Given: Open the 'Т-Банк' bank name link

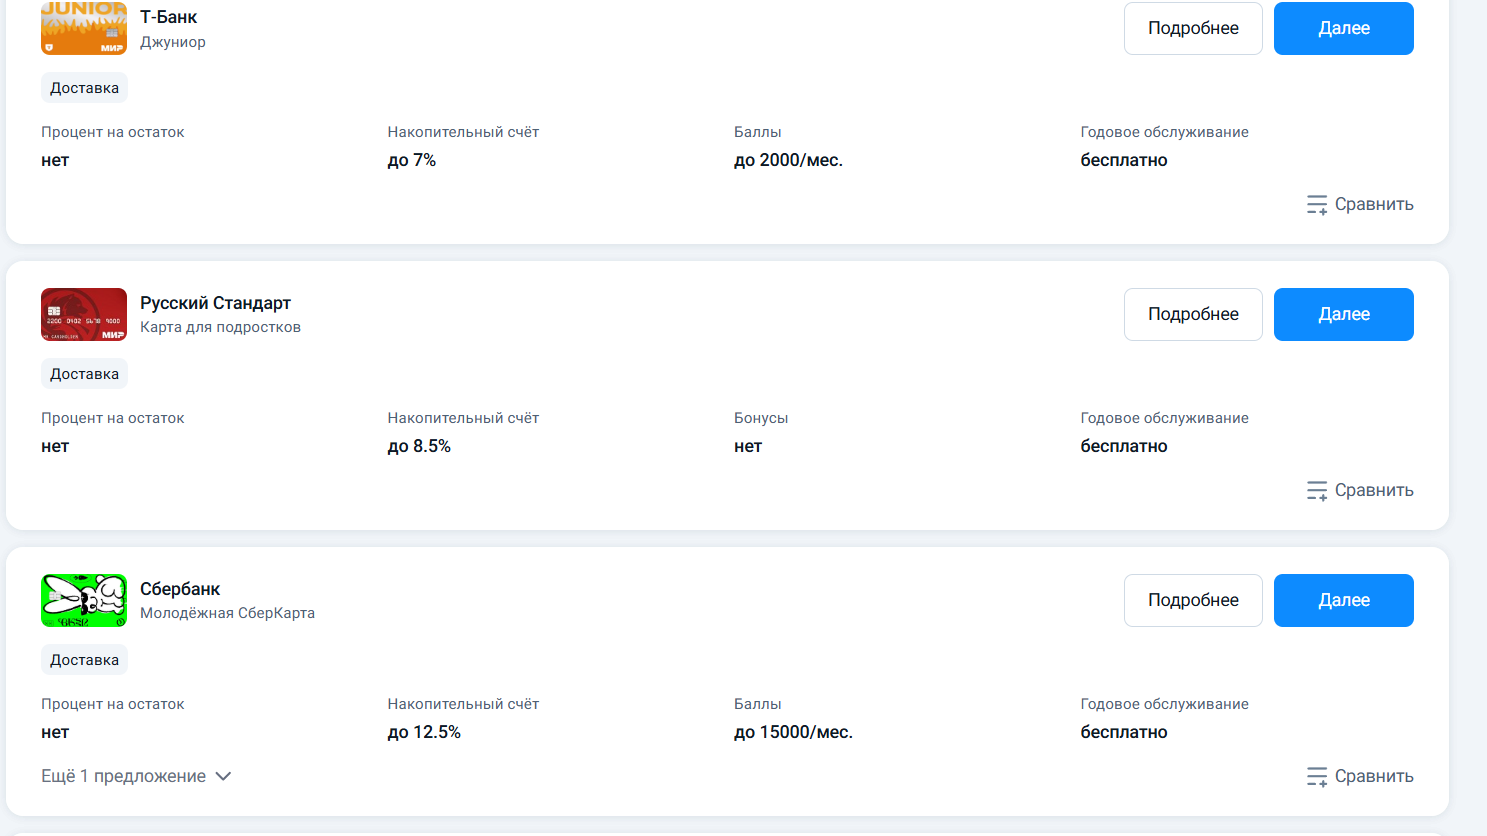Looking at the screenshot, I should 168,17.
